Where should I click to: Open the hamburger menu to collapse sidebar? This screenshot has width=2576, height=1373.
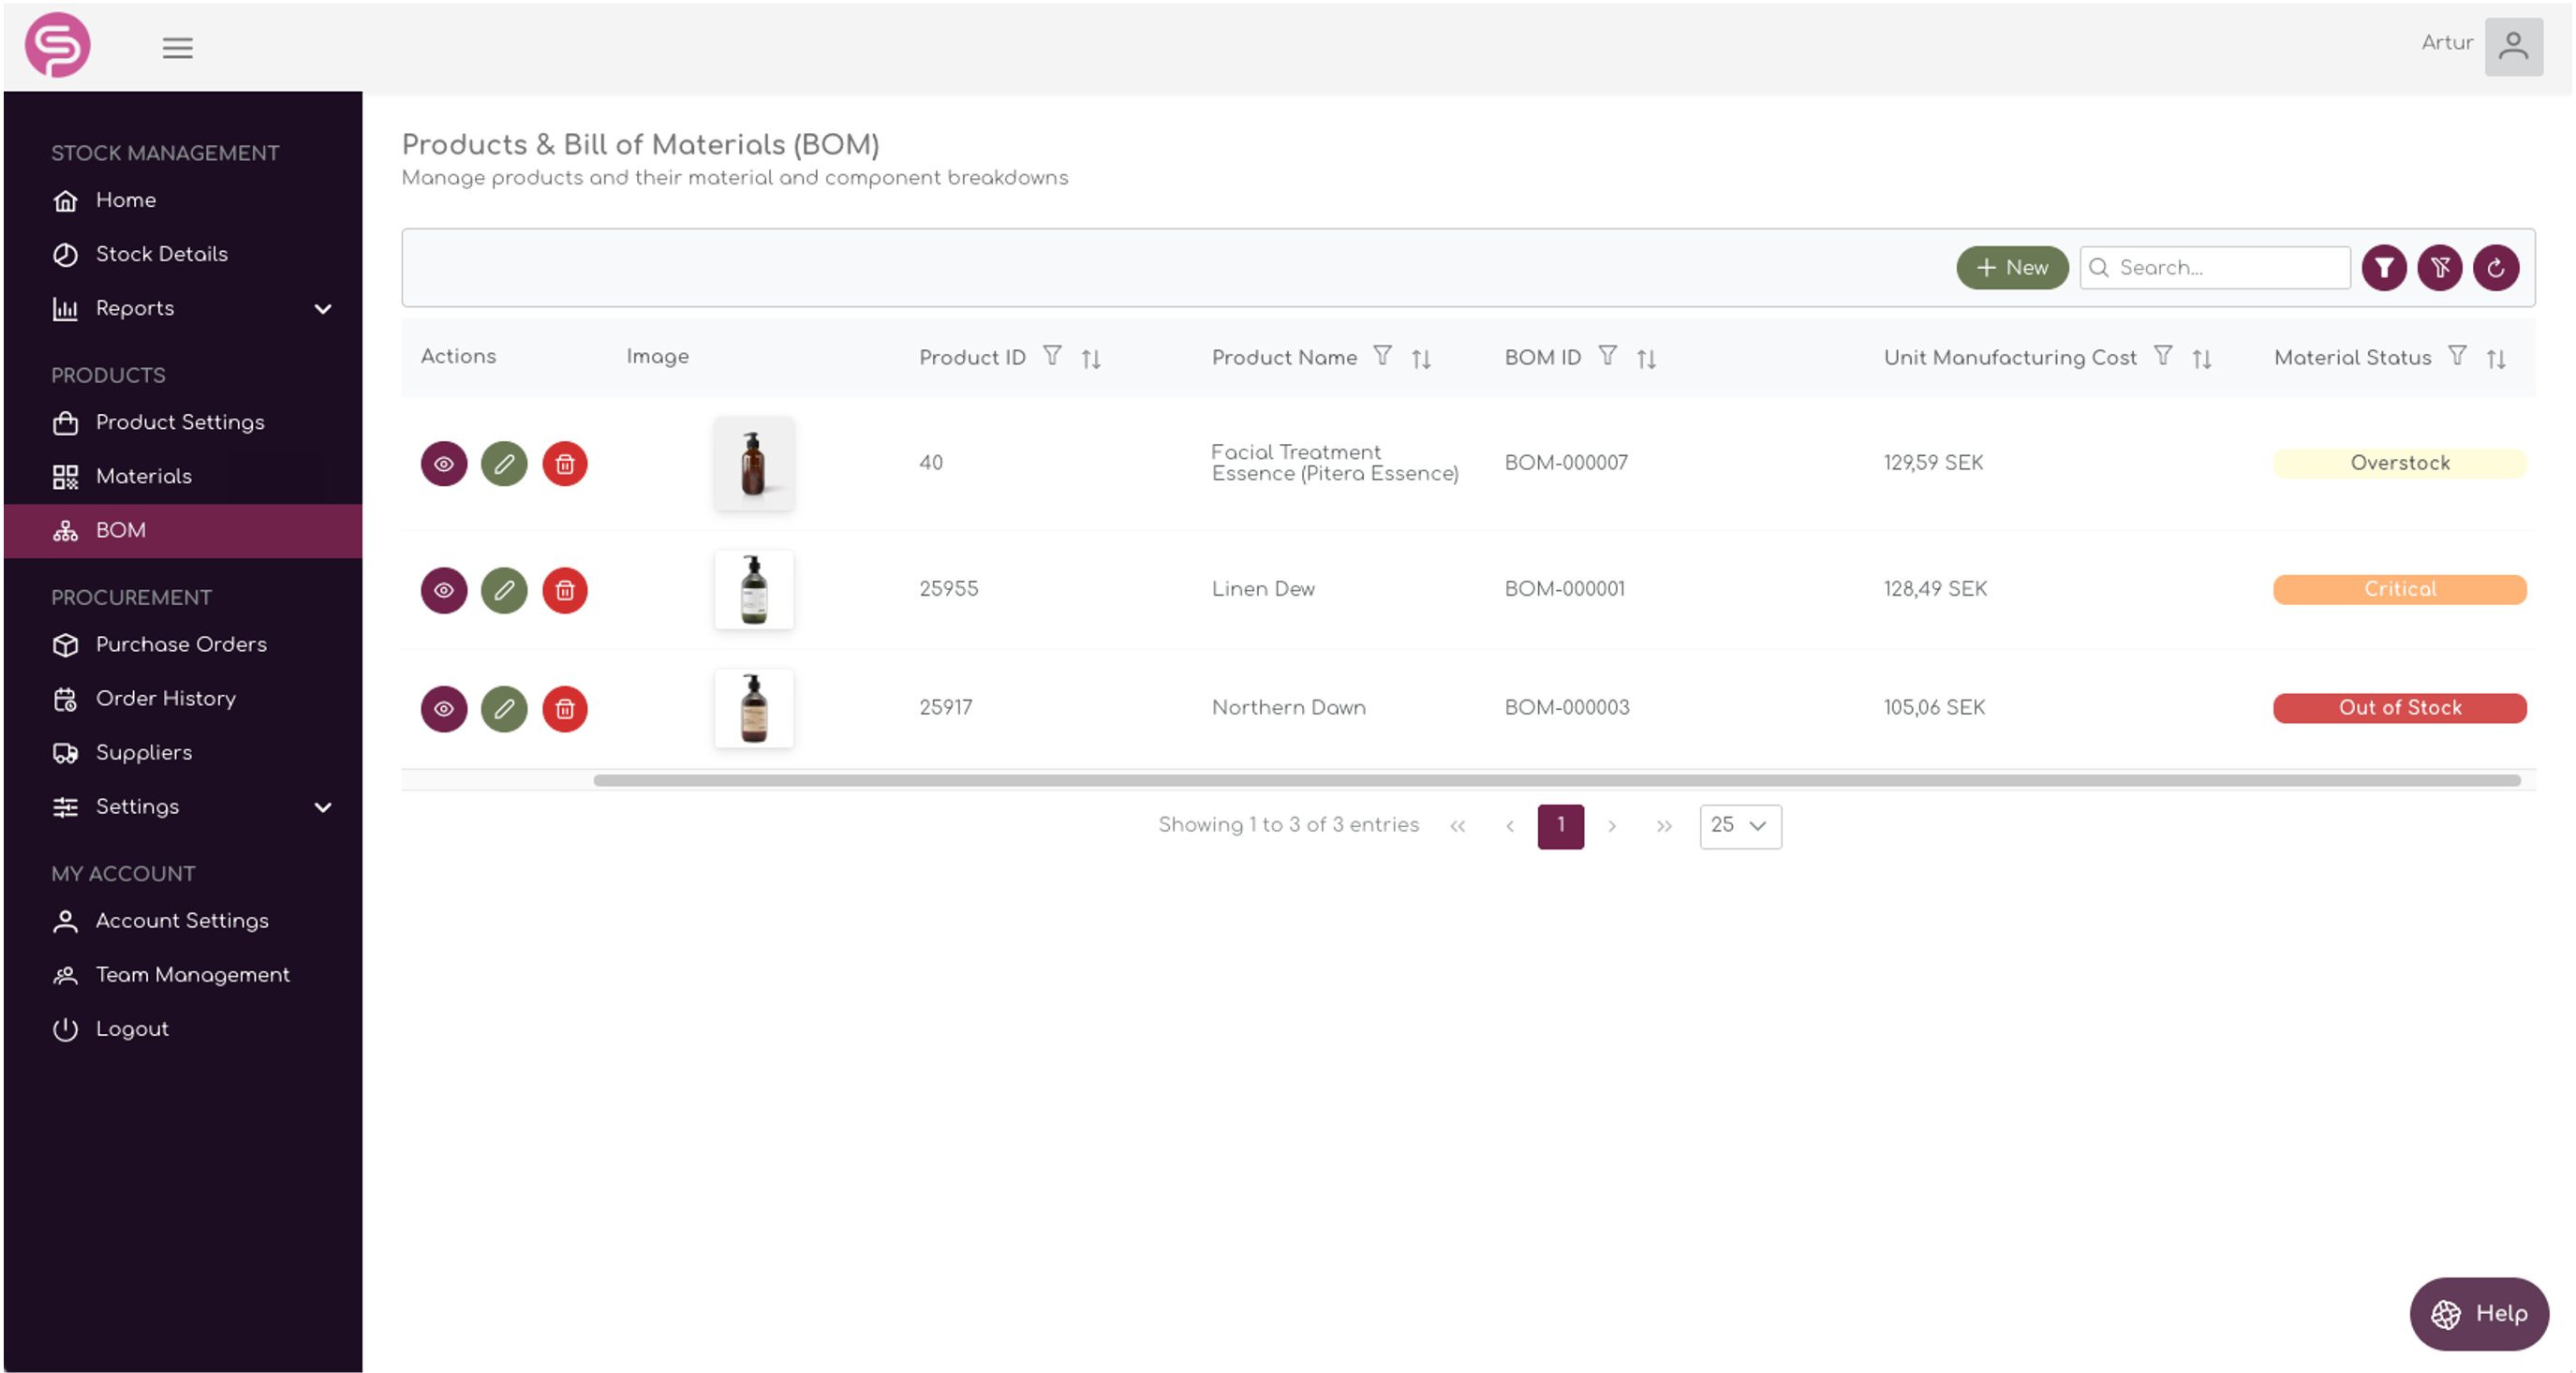(x=178, y=47)
